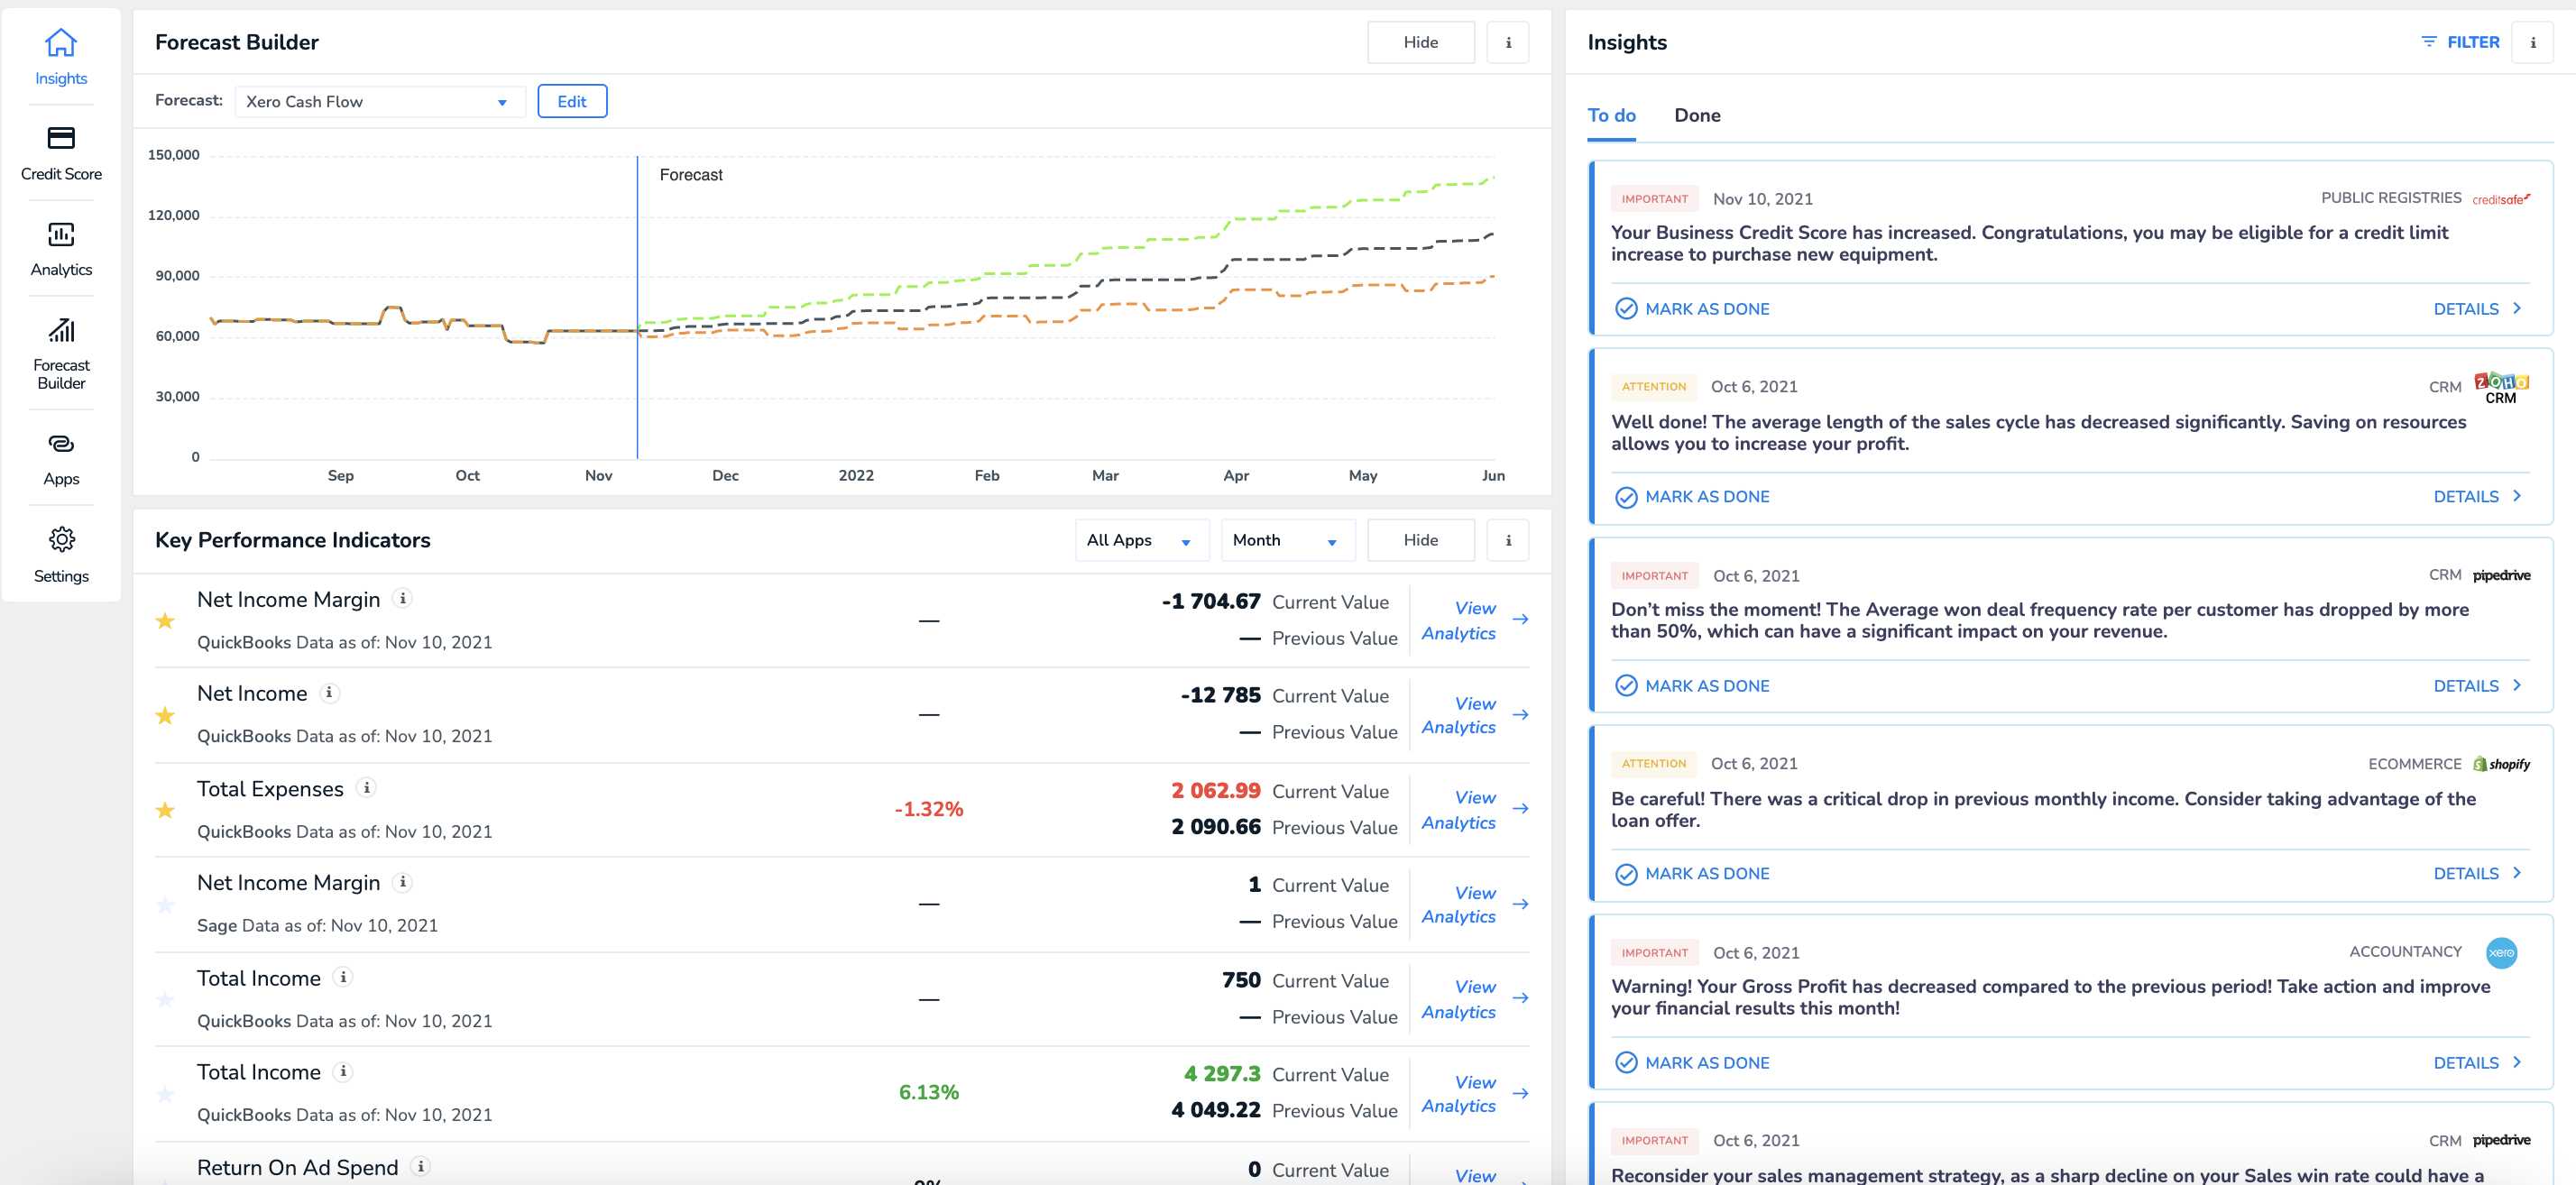Show info for Total Income 750 row
The image size is (2576, 1185).
pos(343,976)
